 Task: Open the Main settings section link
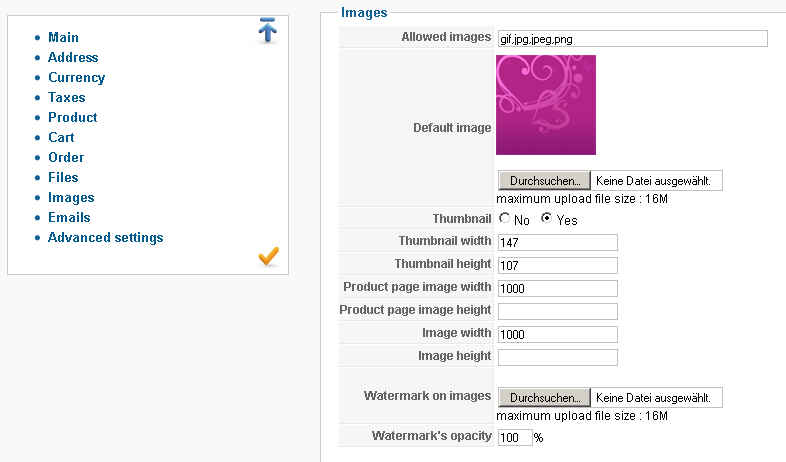63,37
